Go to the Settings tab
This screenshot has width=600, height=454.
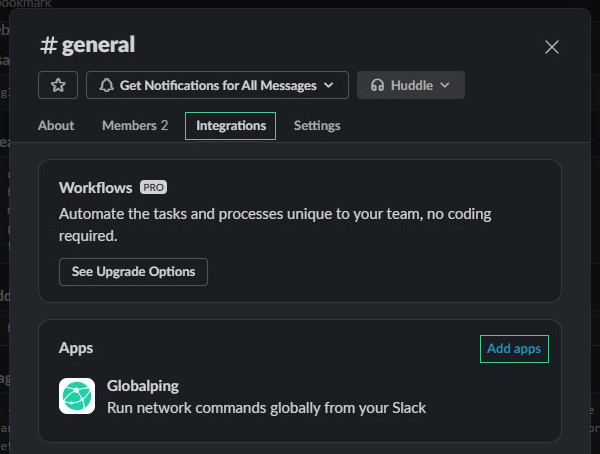317,125
